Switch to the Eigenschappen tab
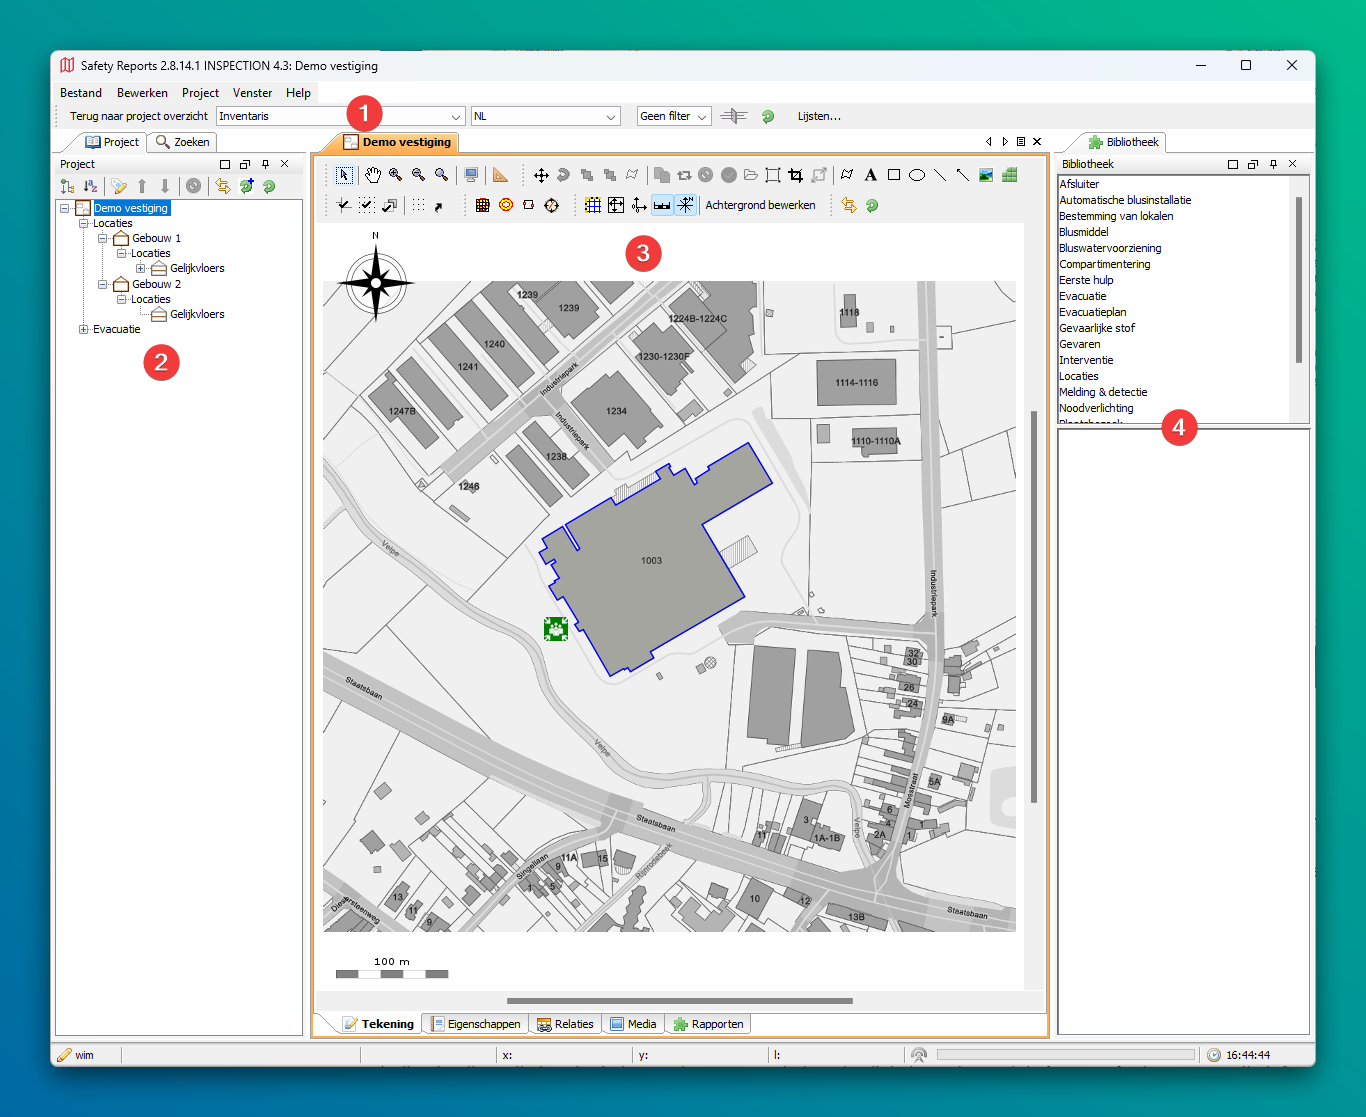Screen dimensions: 1366x1117 [476, 1024]
